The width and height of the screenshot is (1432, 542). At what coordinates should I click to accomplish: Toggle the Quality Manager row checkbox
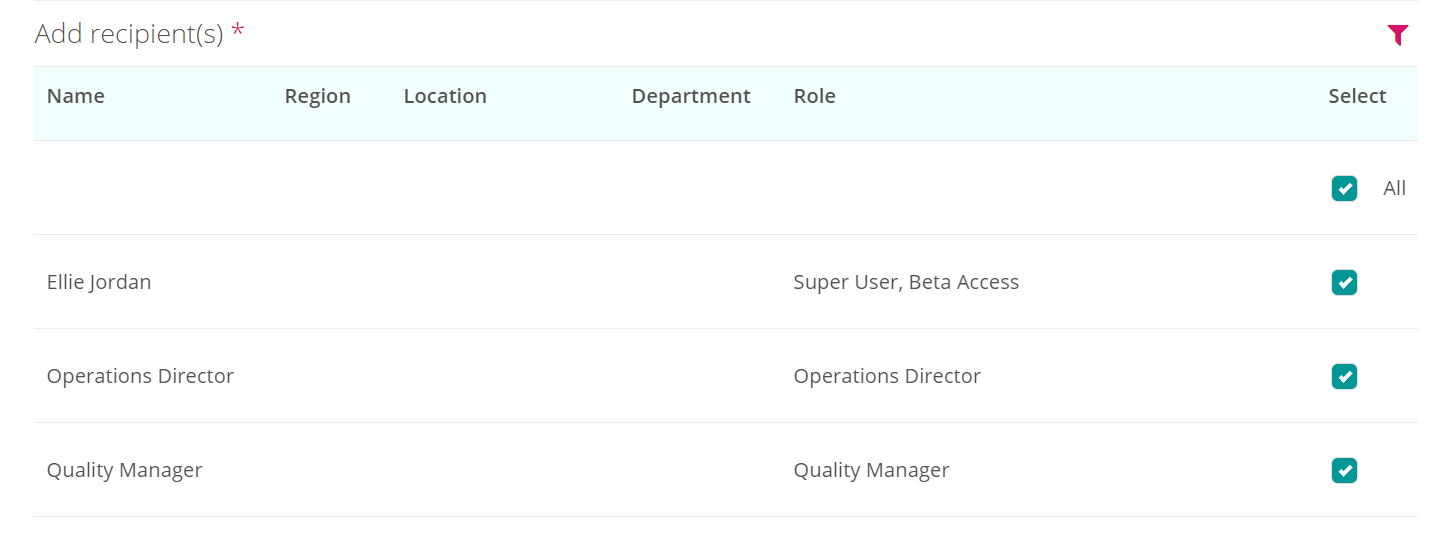pos(1344,470)
